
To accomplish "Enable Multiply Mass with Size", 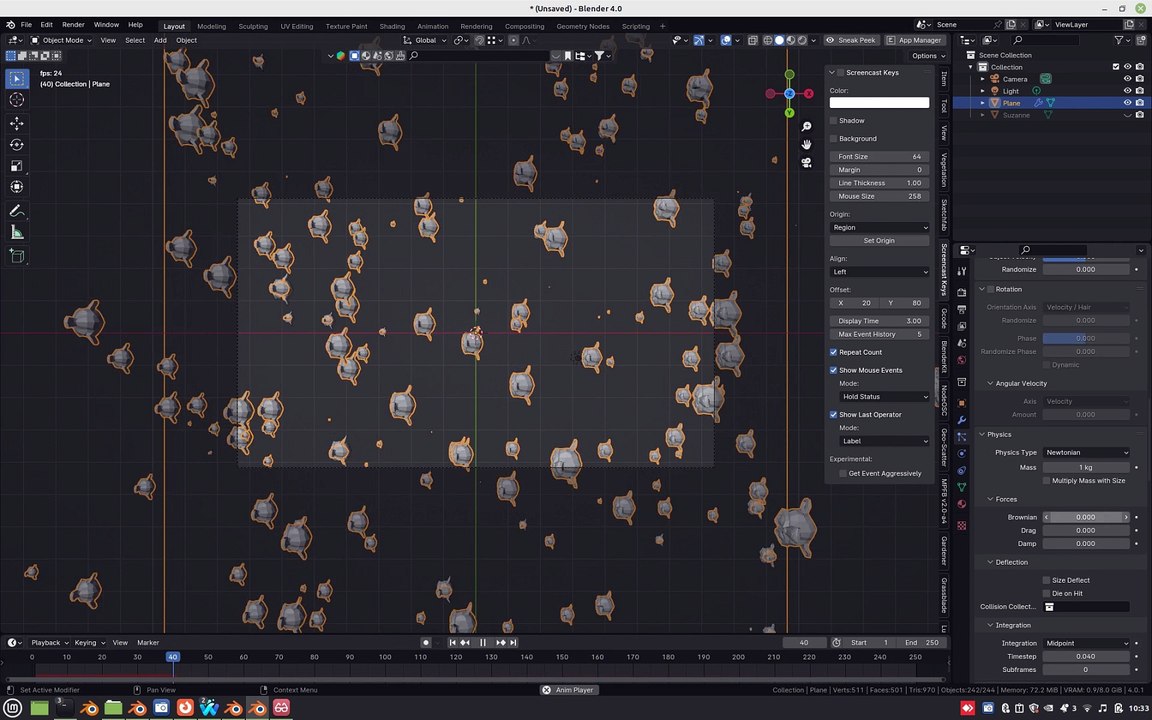I will tap(1046, 480).
